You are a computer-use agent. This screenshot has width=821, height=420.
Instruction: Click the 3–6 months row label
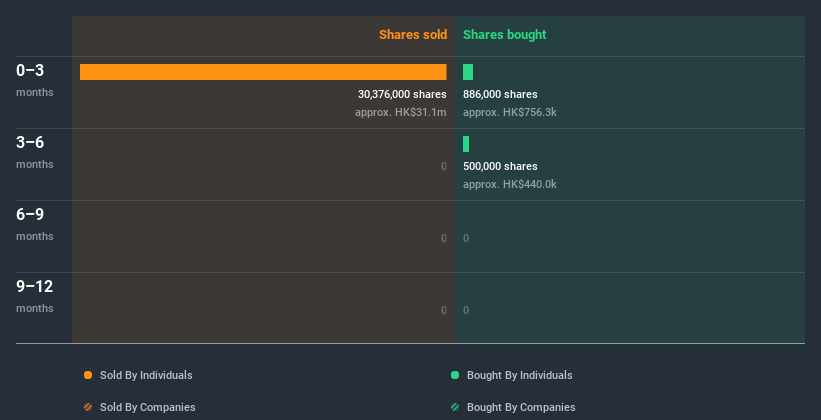point(35,152)
